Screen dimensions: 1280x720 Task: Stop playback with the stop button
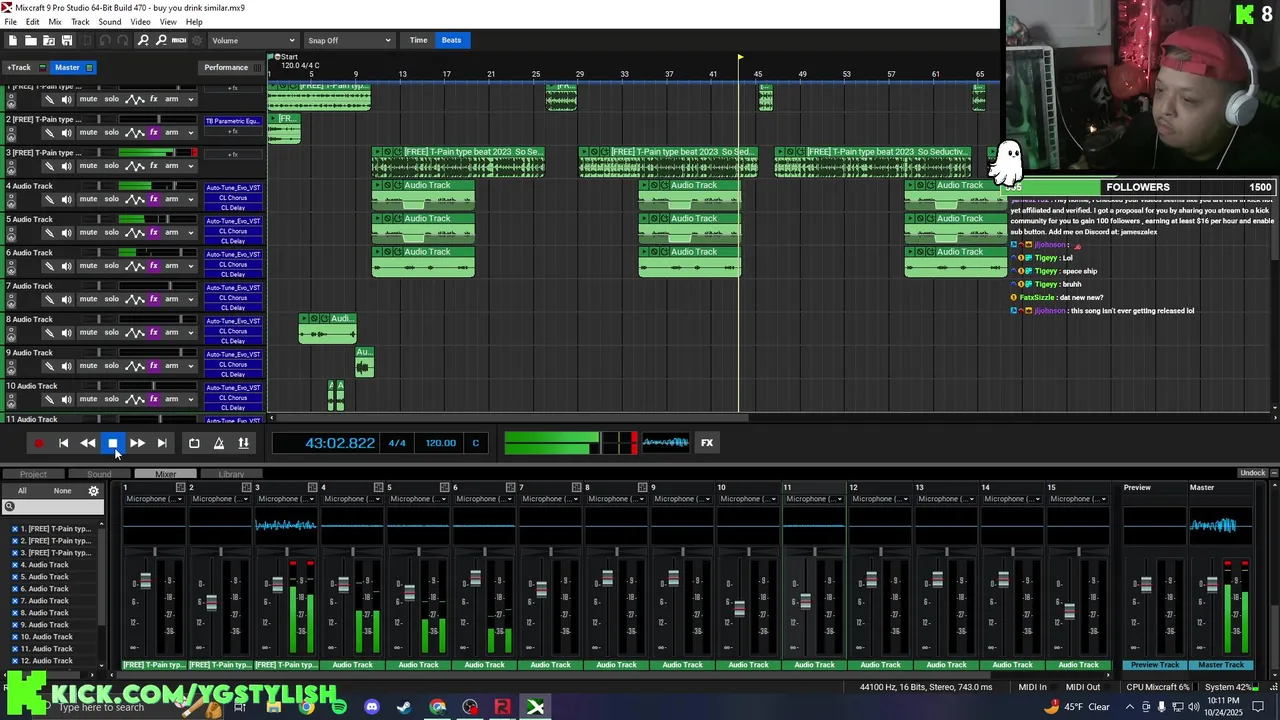tap(113, 443)
